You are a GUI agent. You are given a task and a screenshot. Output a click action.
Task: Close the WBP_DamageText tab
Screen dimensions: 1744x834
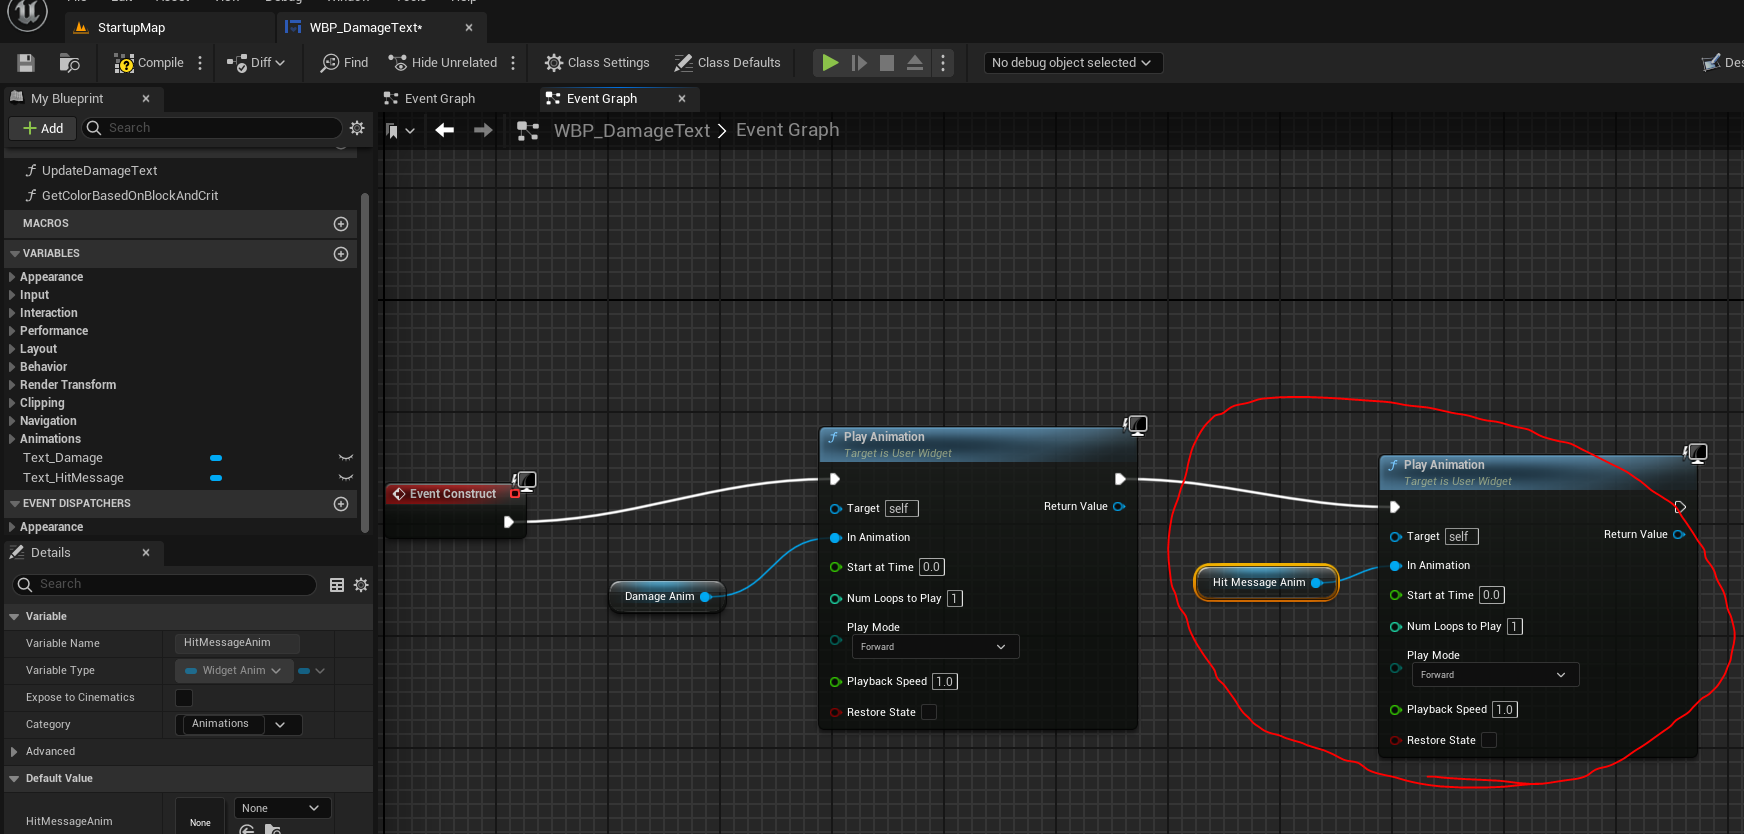coord(469,28)
